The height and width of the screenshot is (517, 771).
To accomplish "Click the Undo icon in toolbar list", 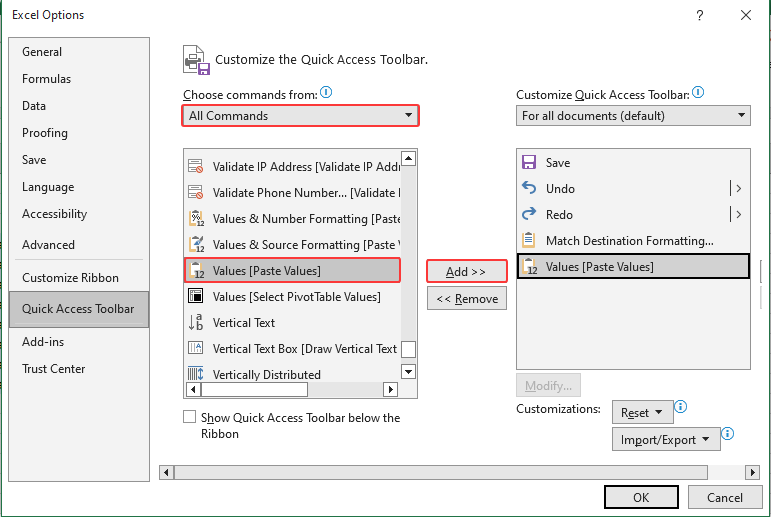I will click(x=529, y=189).
